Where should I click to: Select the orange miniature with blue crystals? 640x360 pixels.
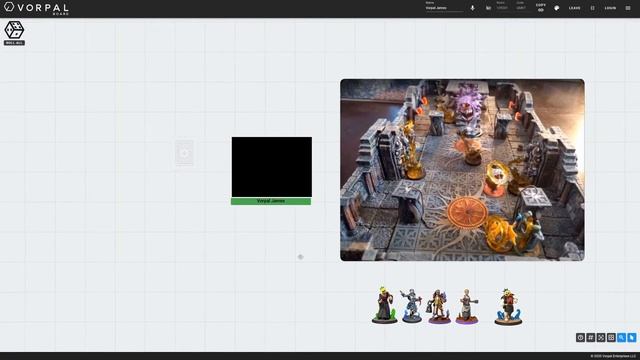[x=508, y=307]
